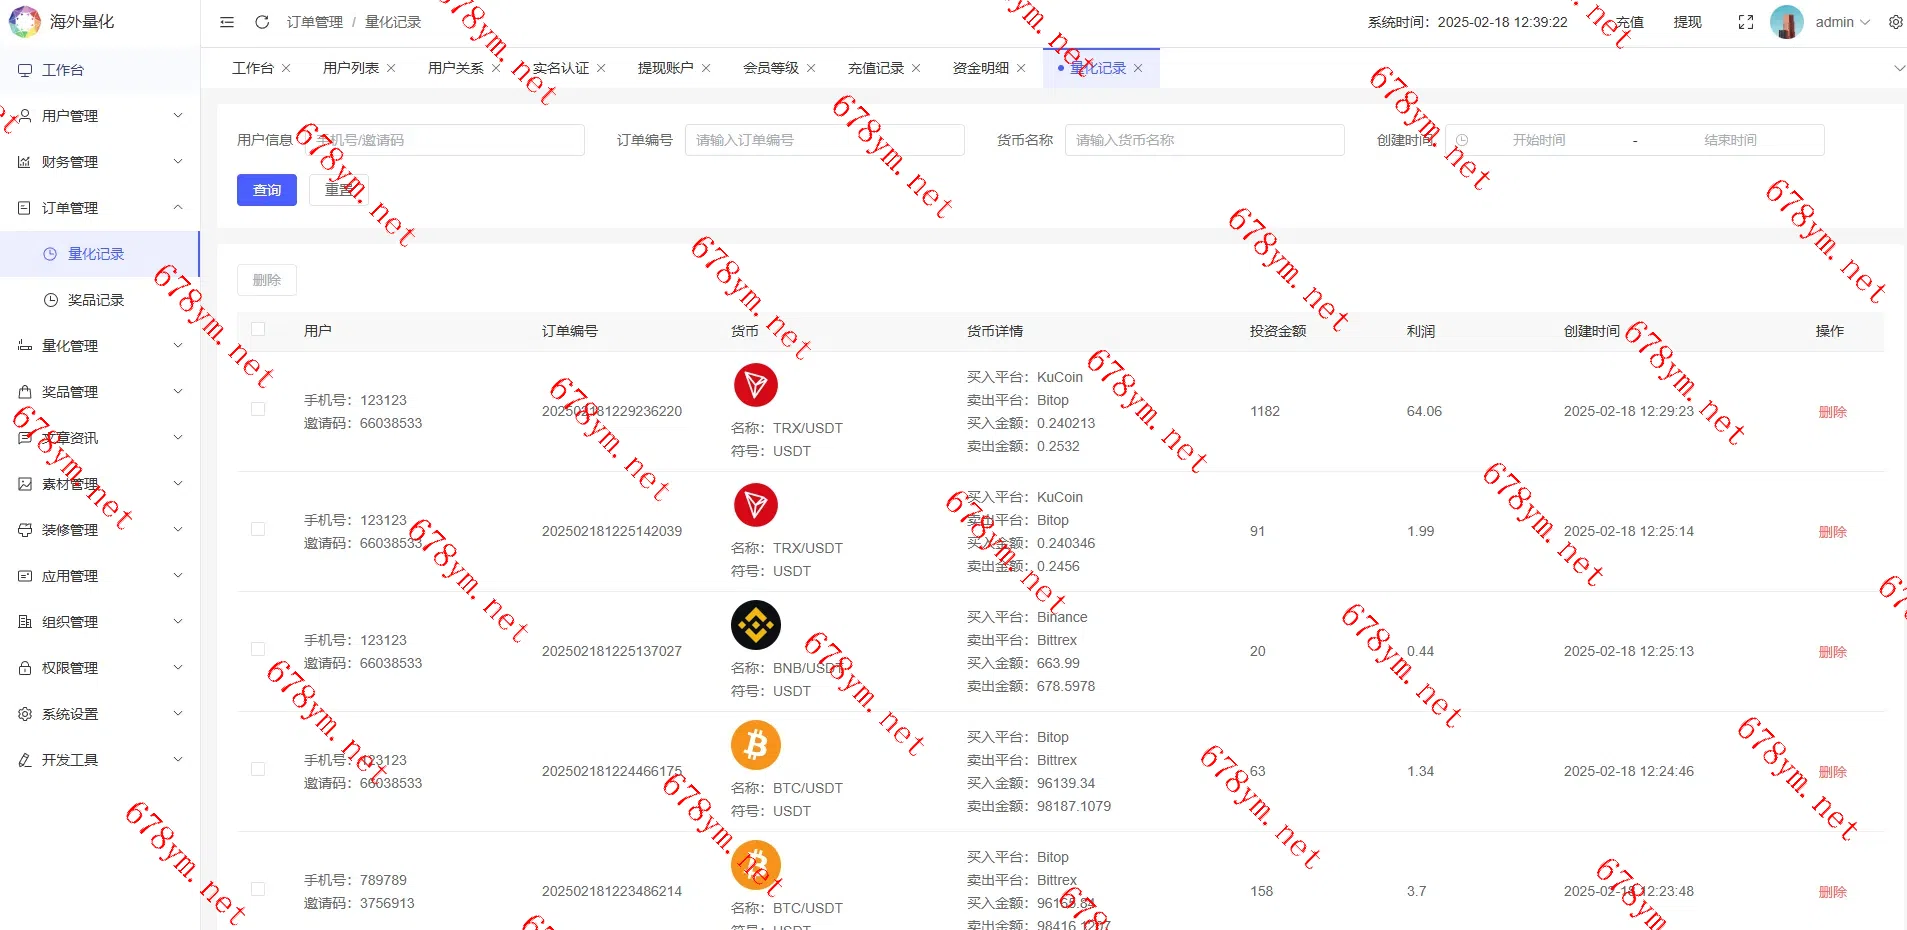Delete the order 202502181224466175 row
Image resolution: width=1907 pixels, height=930 pixels.
1832,772
